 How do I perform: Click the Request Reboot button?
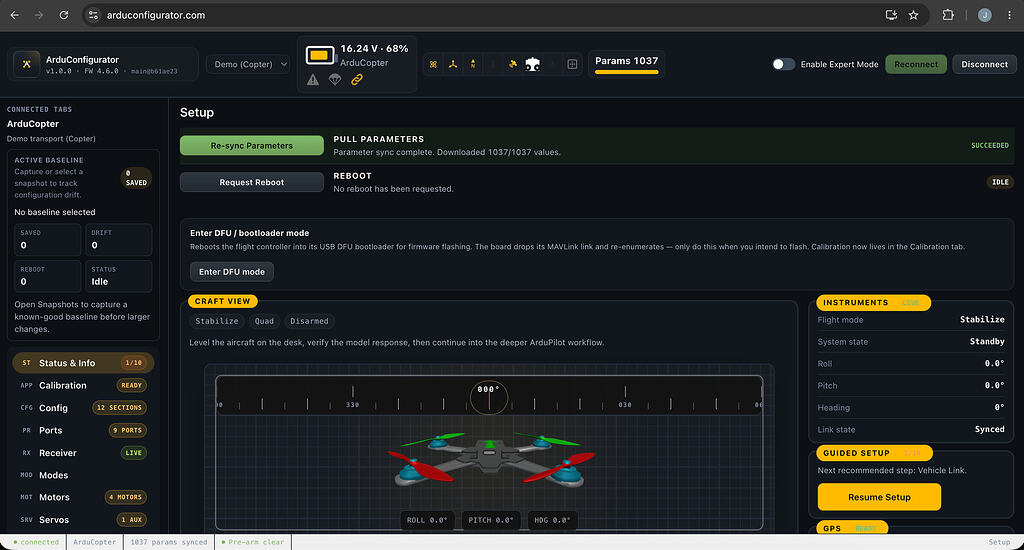pyautogui.click(x=251, y=182)
